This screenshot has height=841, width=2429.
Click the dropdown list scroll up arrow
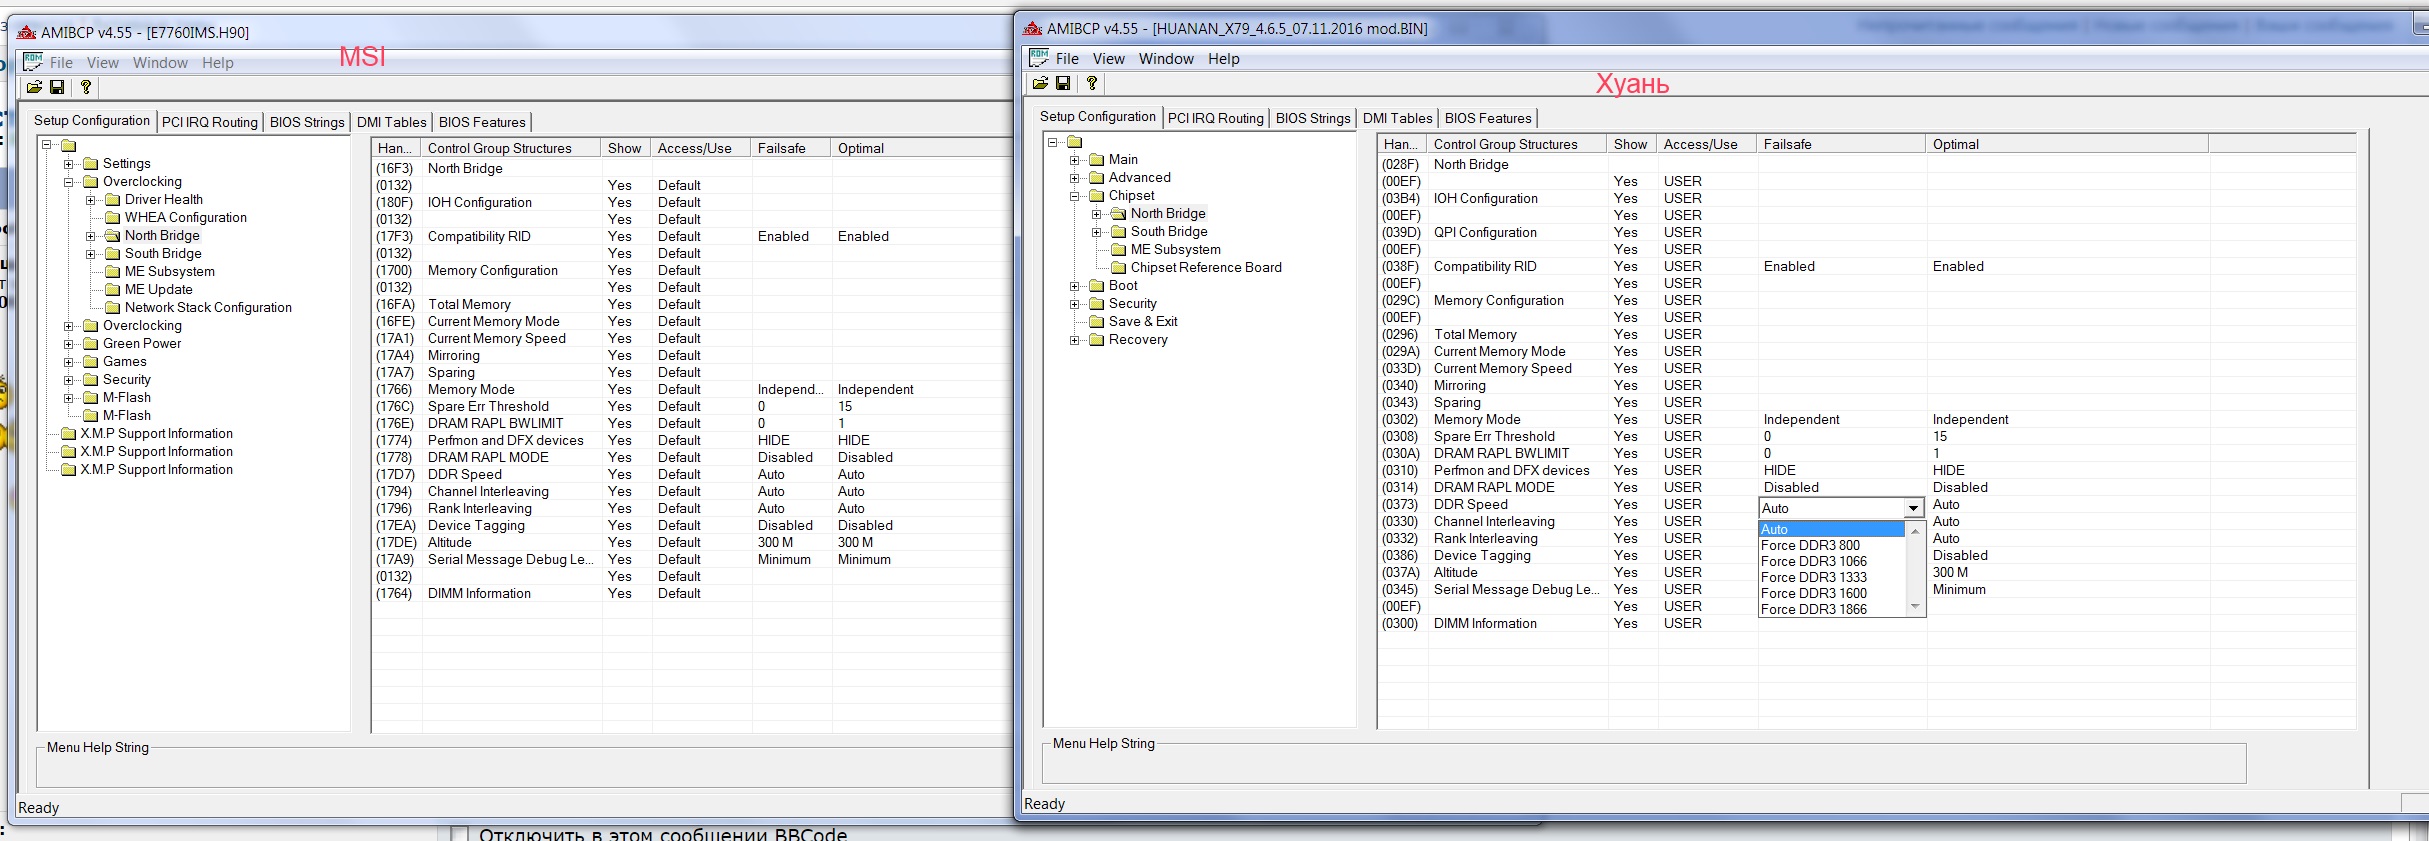1915,530
